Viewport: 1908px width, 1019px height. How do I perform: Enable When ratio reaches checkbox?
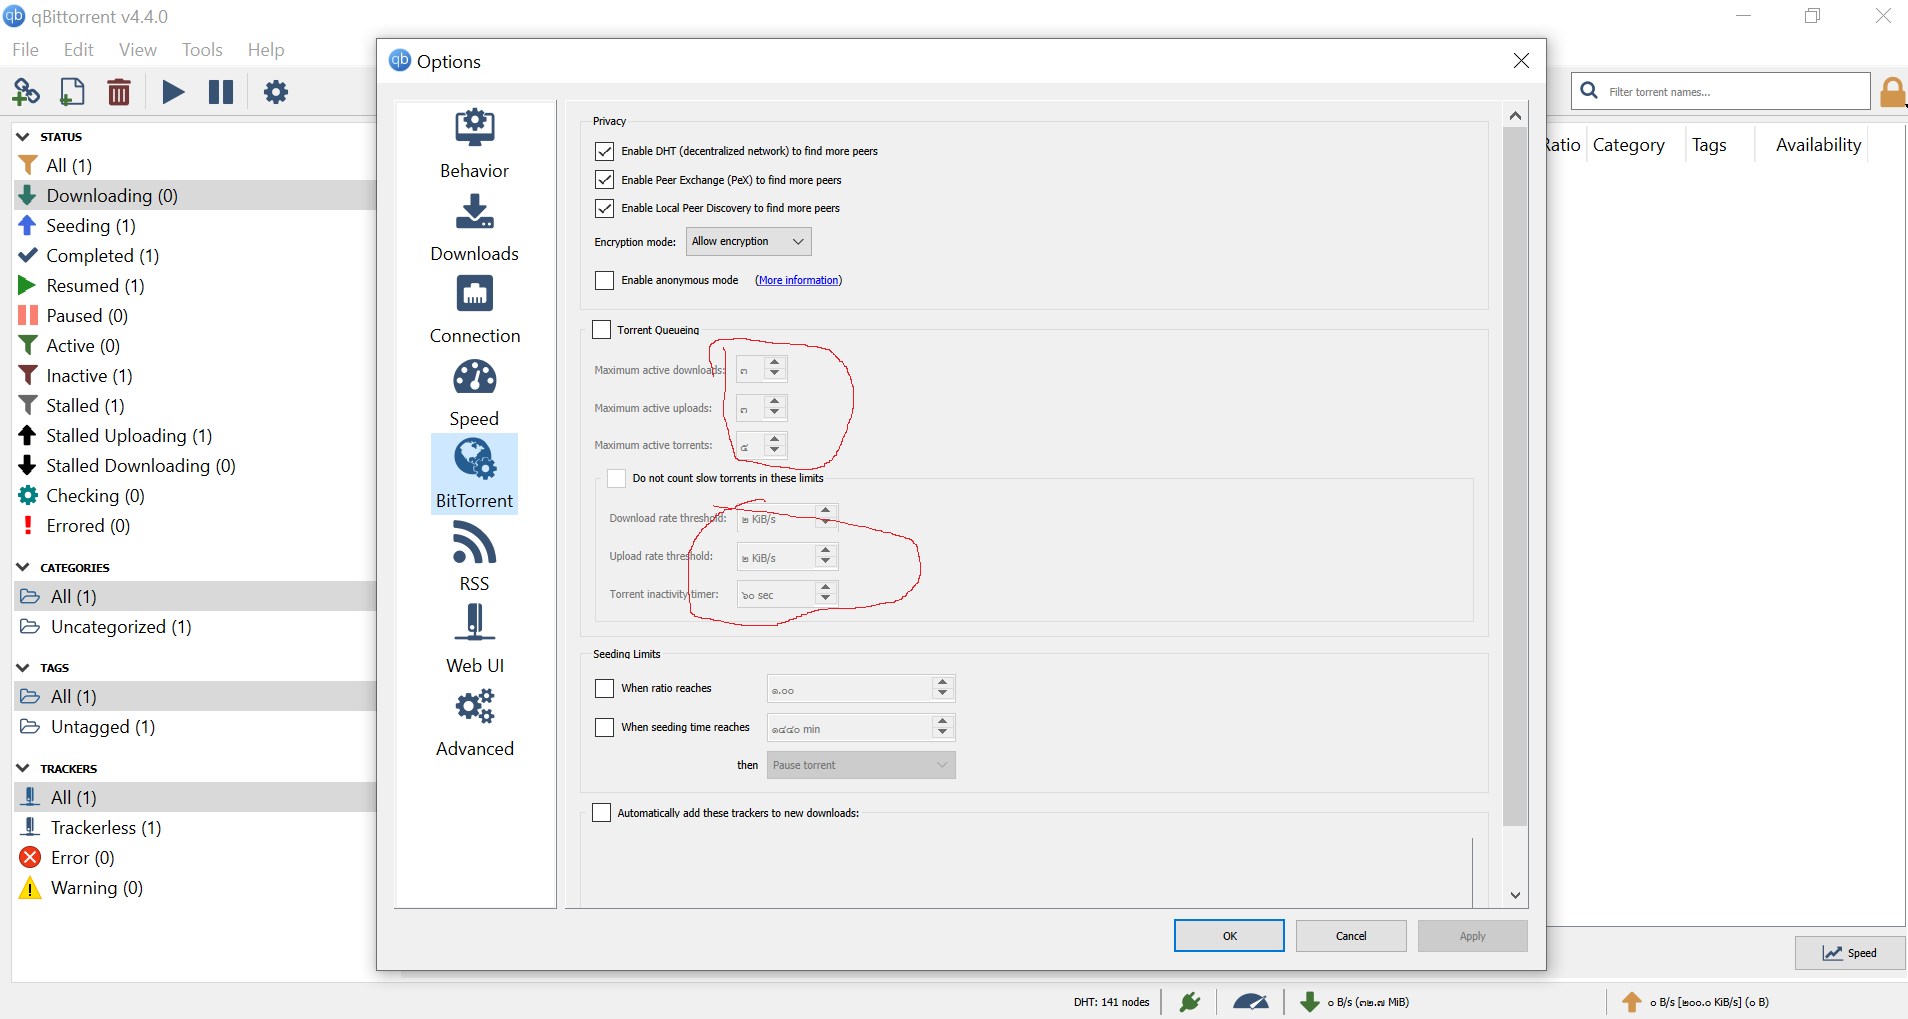click(x=604, y=688)
